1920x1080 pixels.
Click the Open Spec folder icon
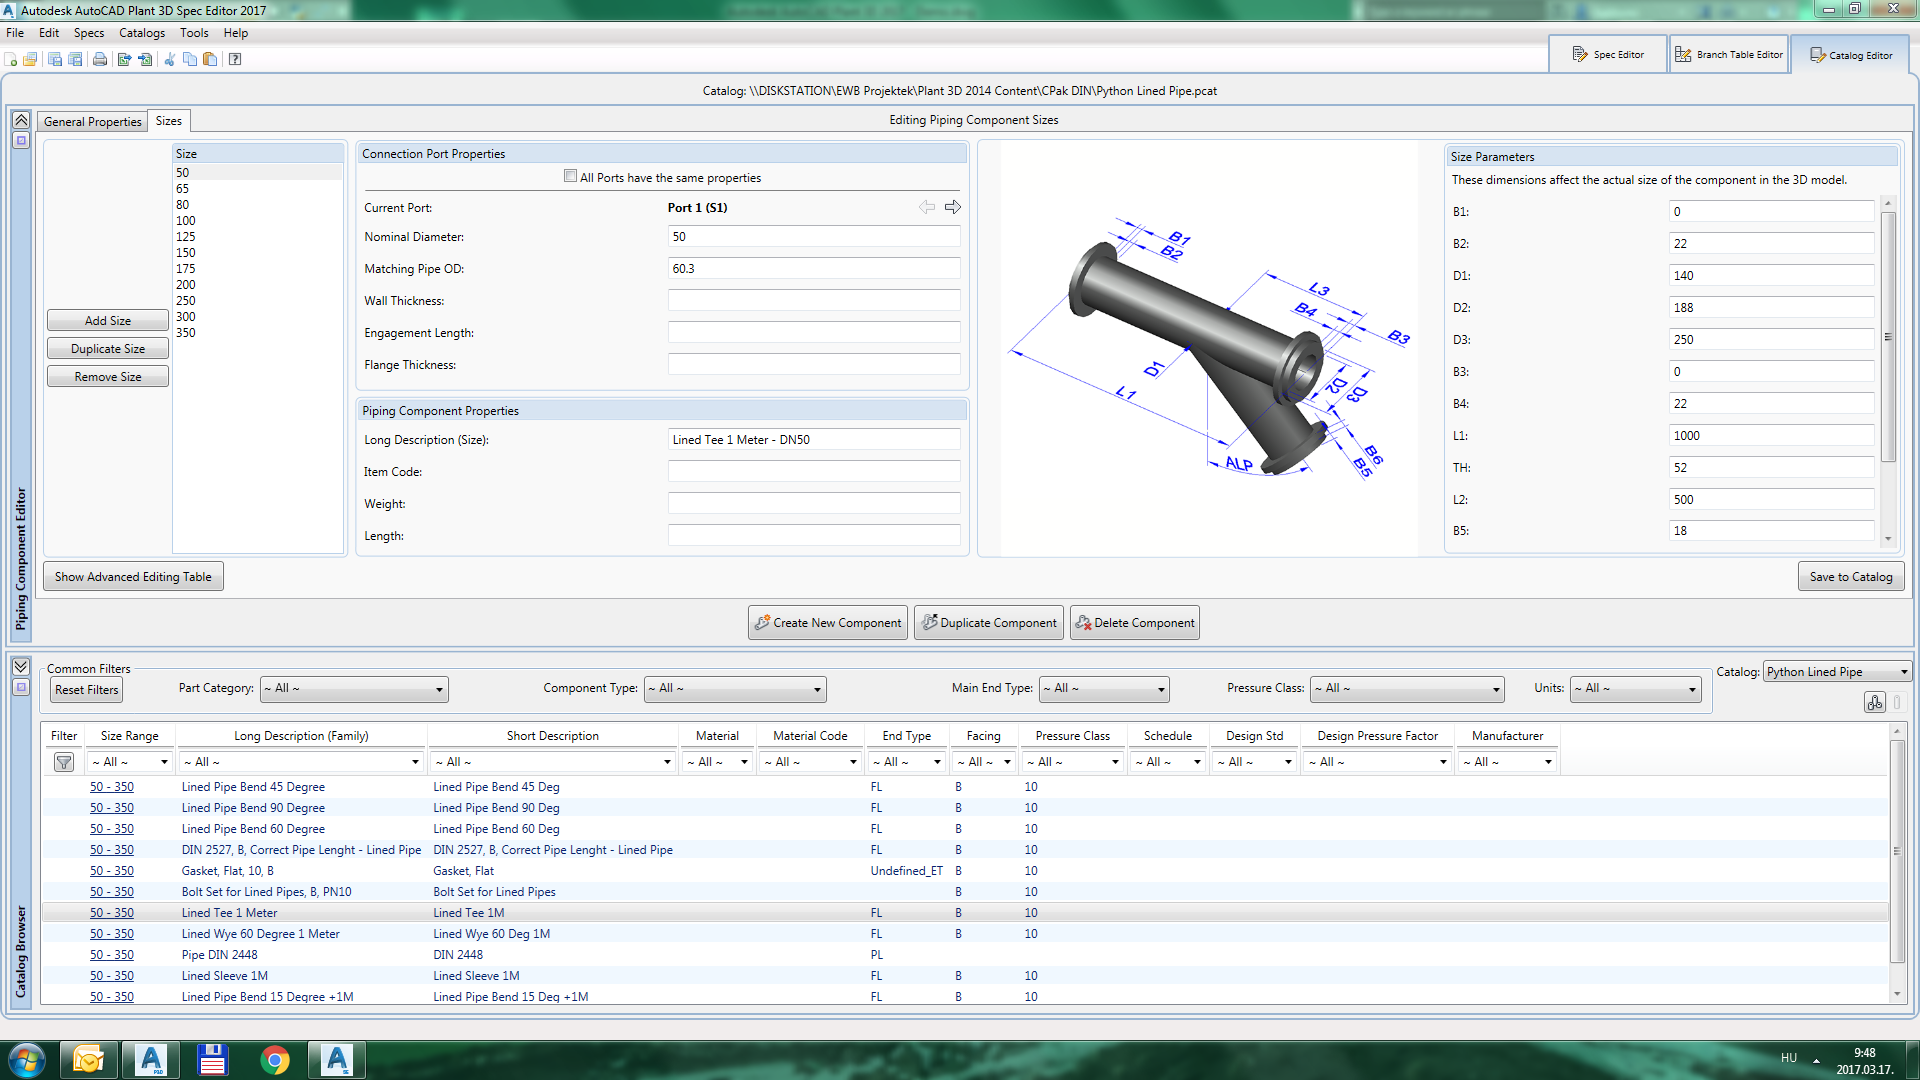click(x=30, y=59)
